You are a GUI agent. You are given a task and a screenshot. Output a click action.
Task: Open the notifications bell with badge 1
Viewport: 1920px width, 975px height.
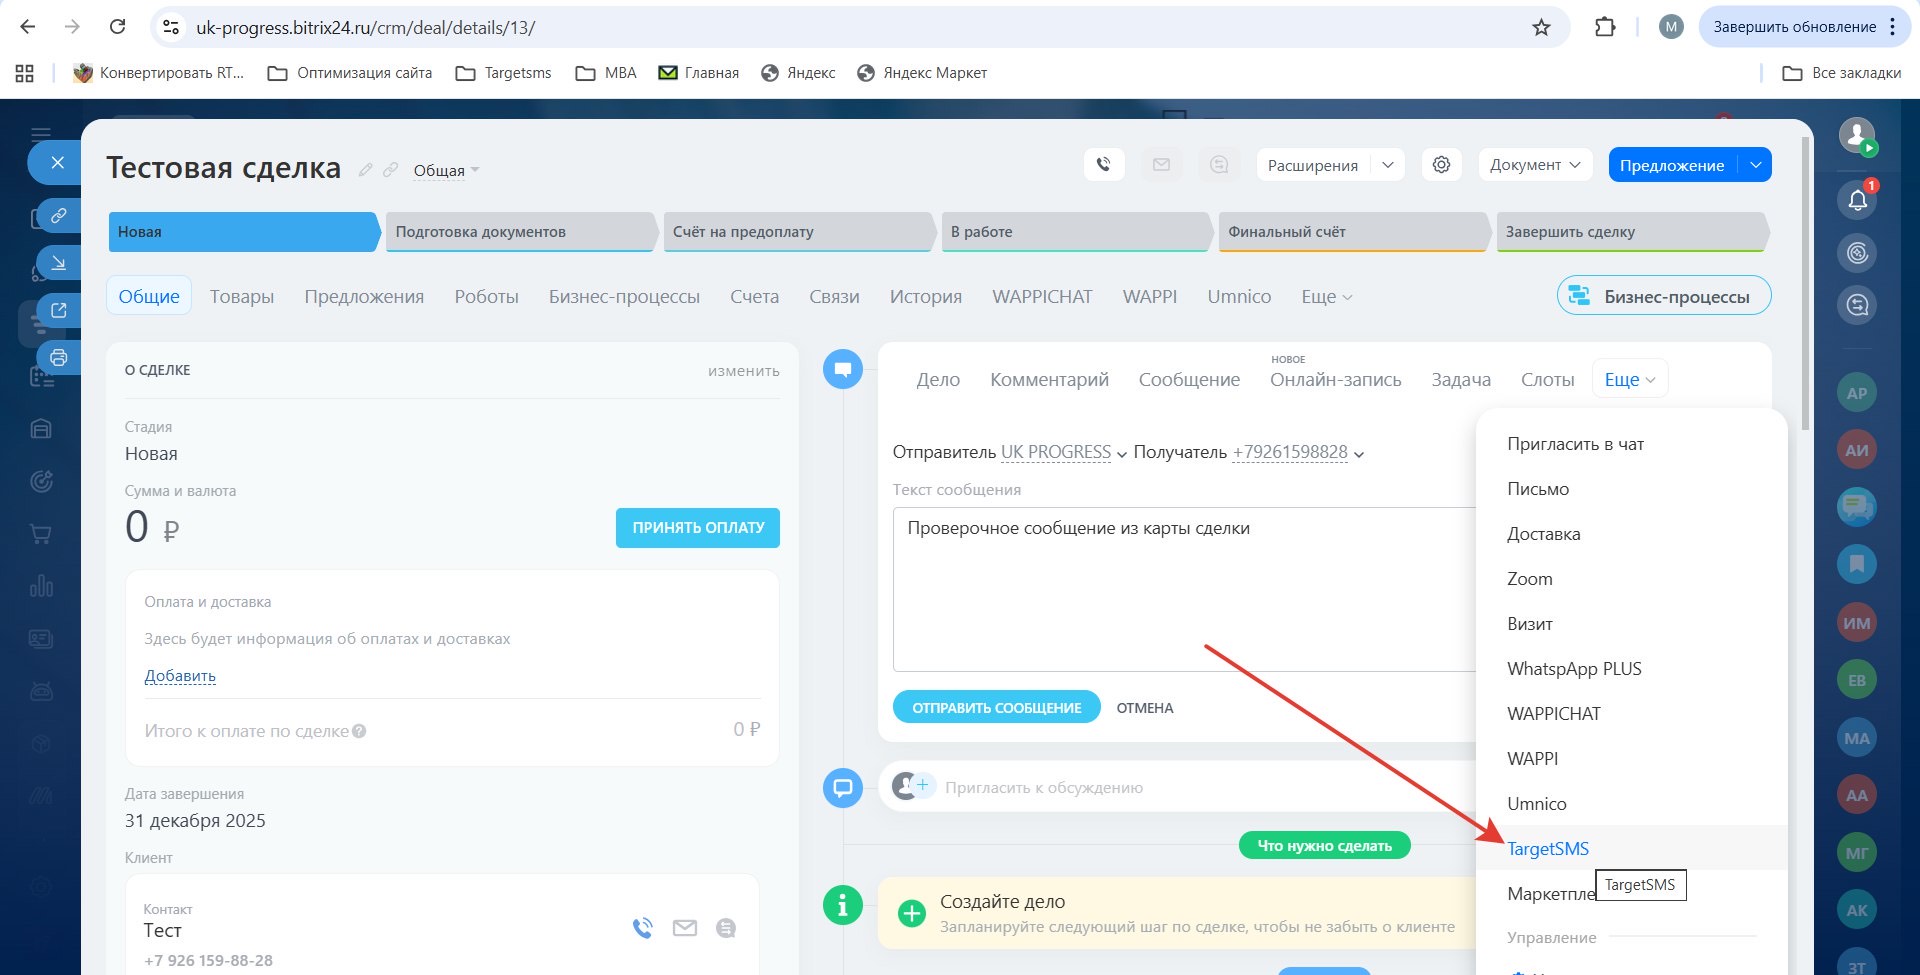(x=1857, y=200)
